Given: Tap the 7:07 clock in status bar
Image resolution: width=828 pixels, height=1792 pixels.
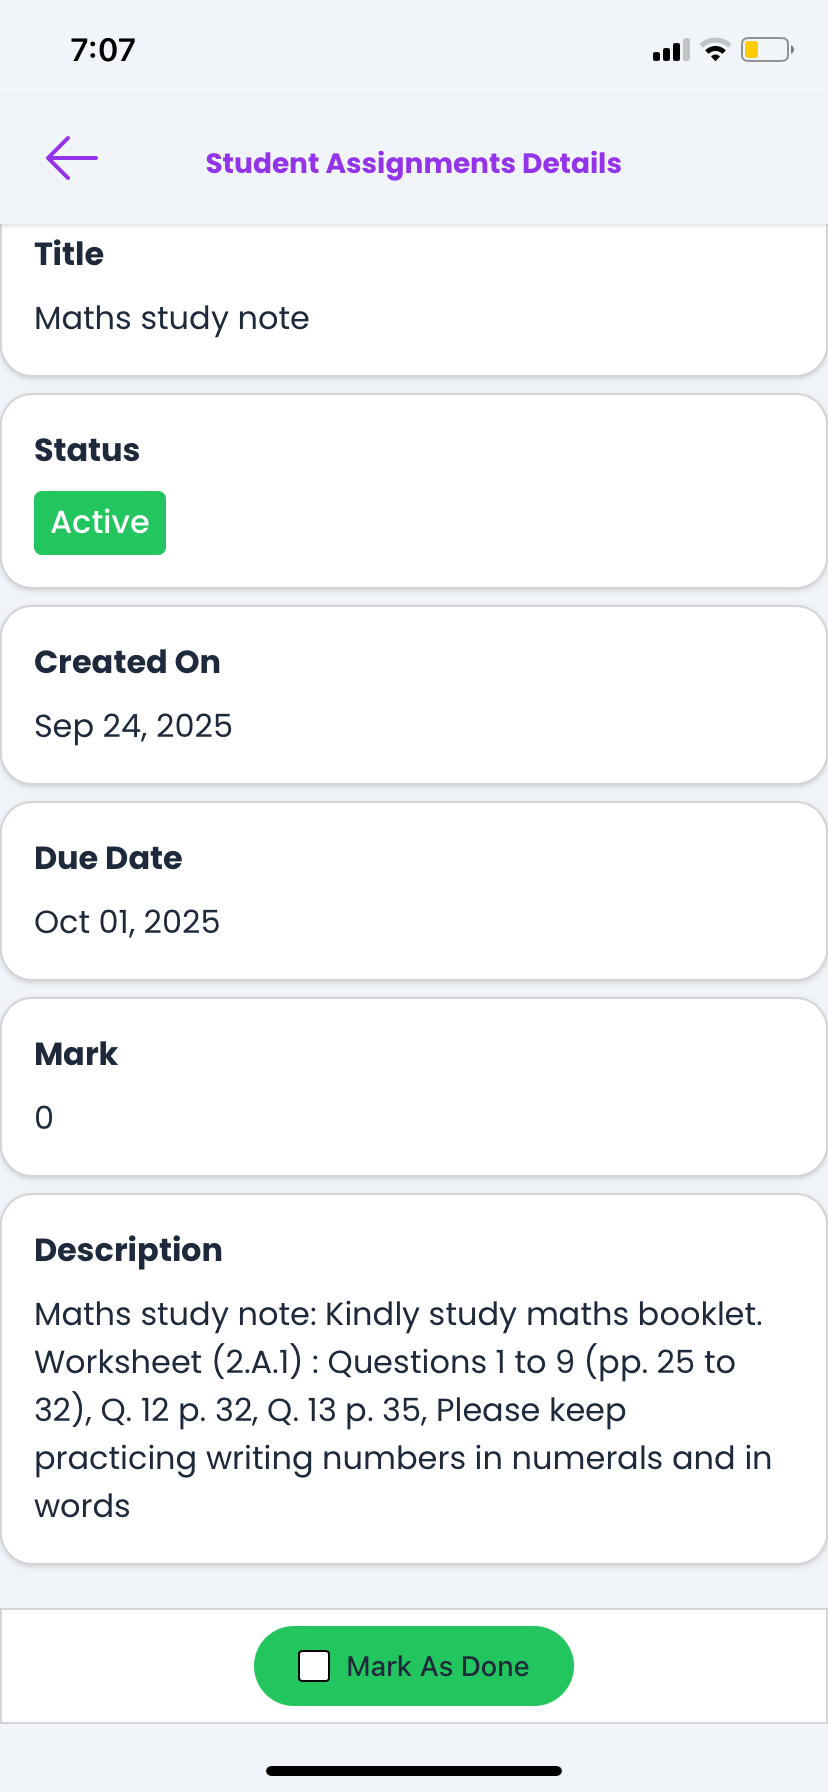Looking at the screenshot, I should coord(103,50).
